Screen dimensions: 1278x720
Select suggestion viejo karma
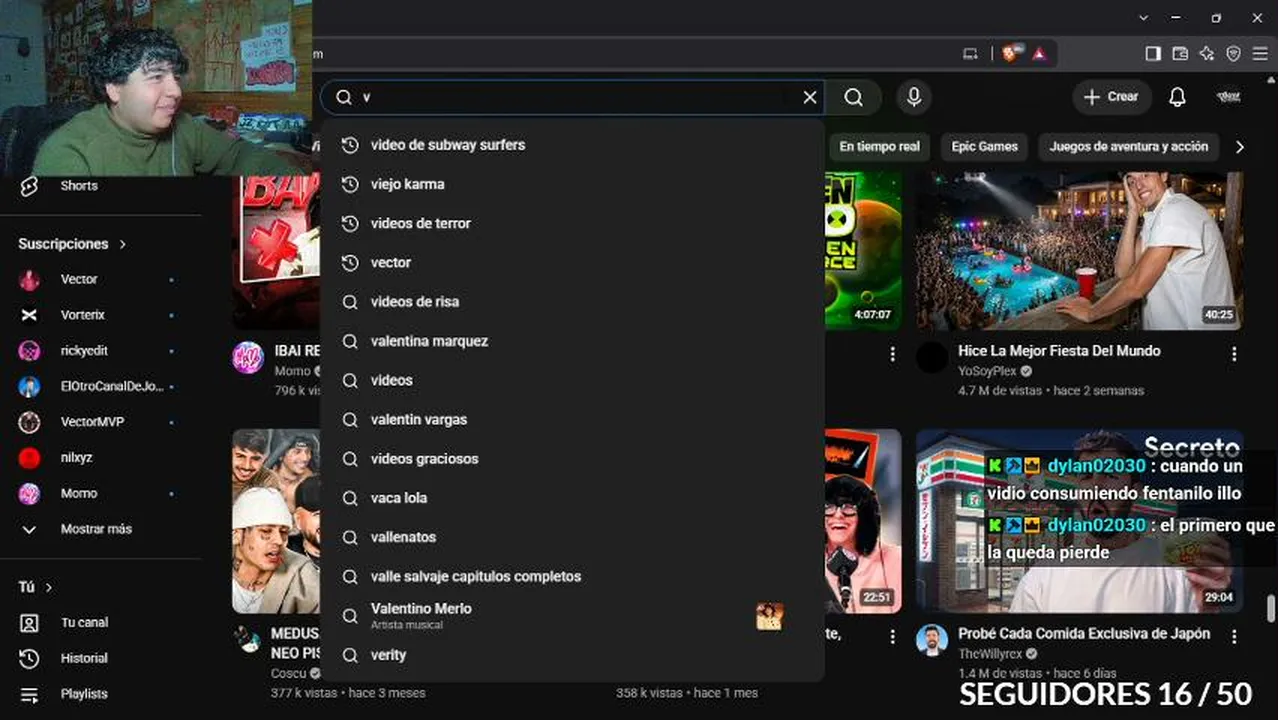click(572, 184)
